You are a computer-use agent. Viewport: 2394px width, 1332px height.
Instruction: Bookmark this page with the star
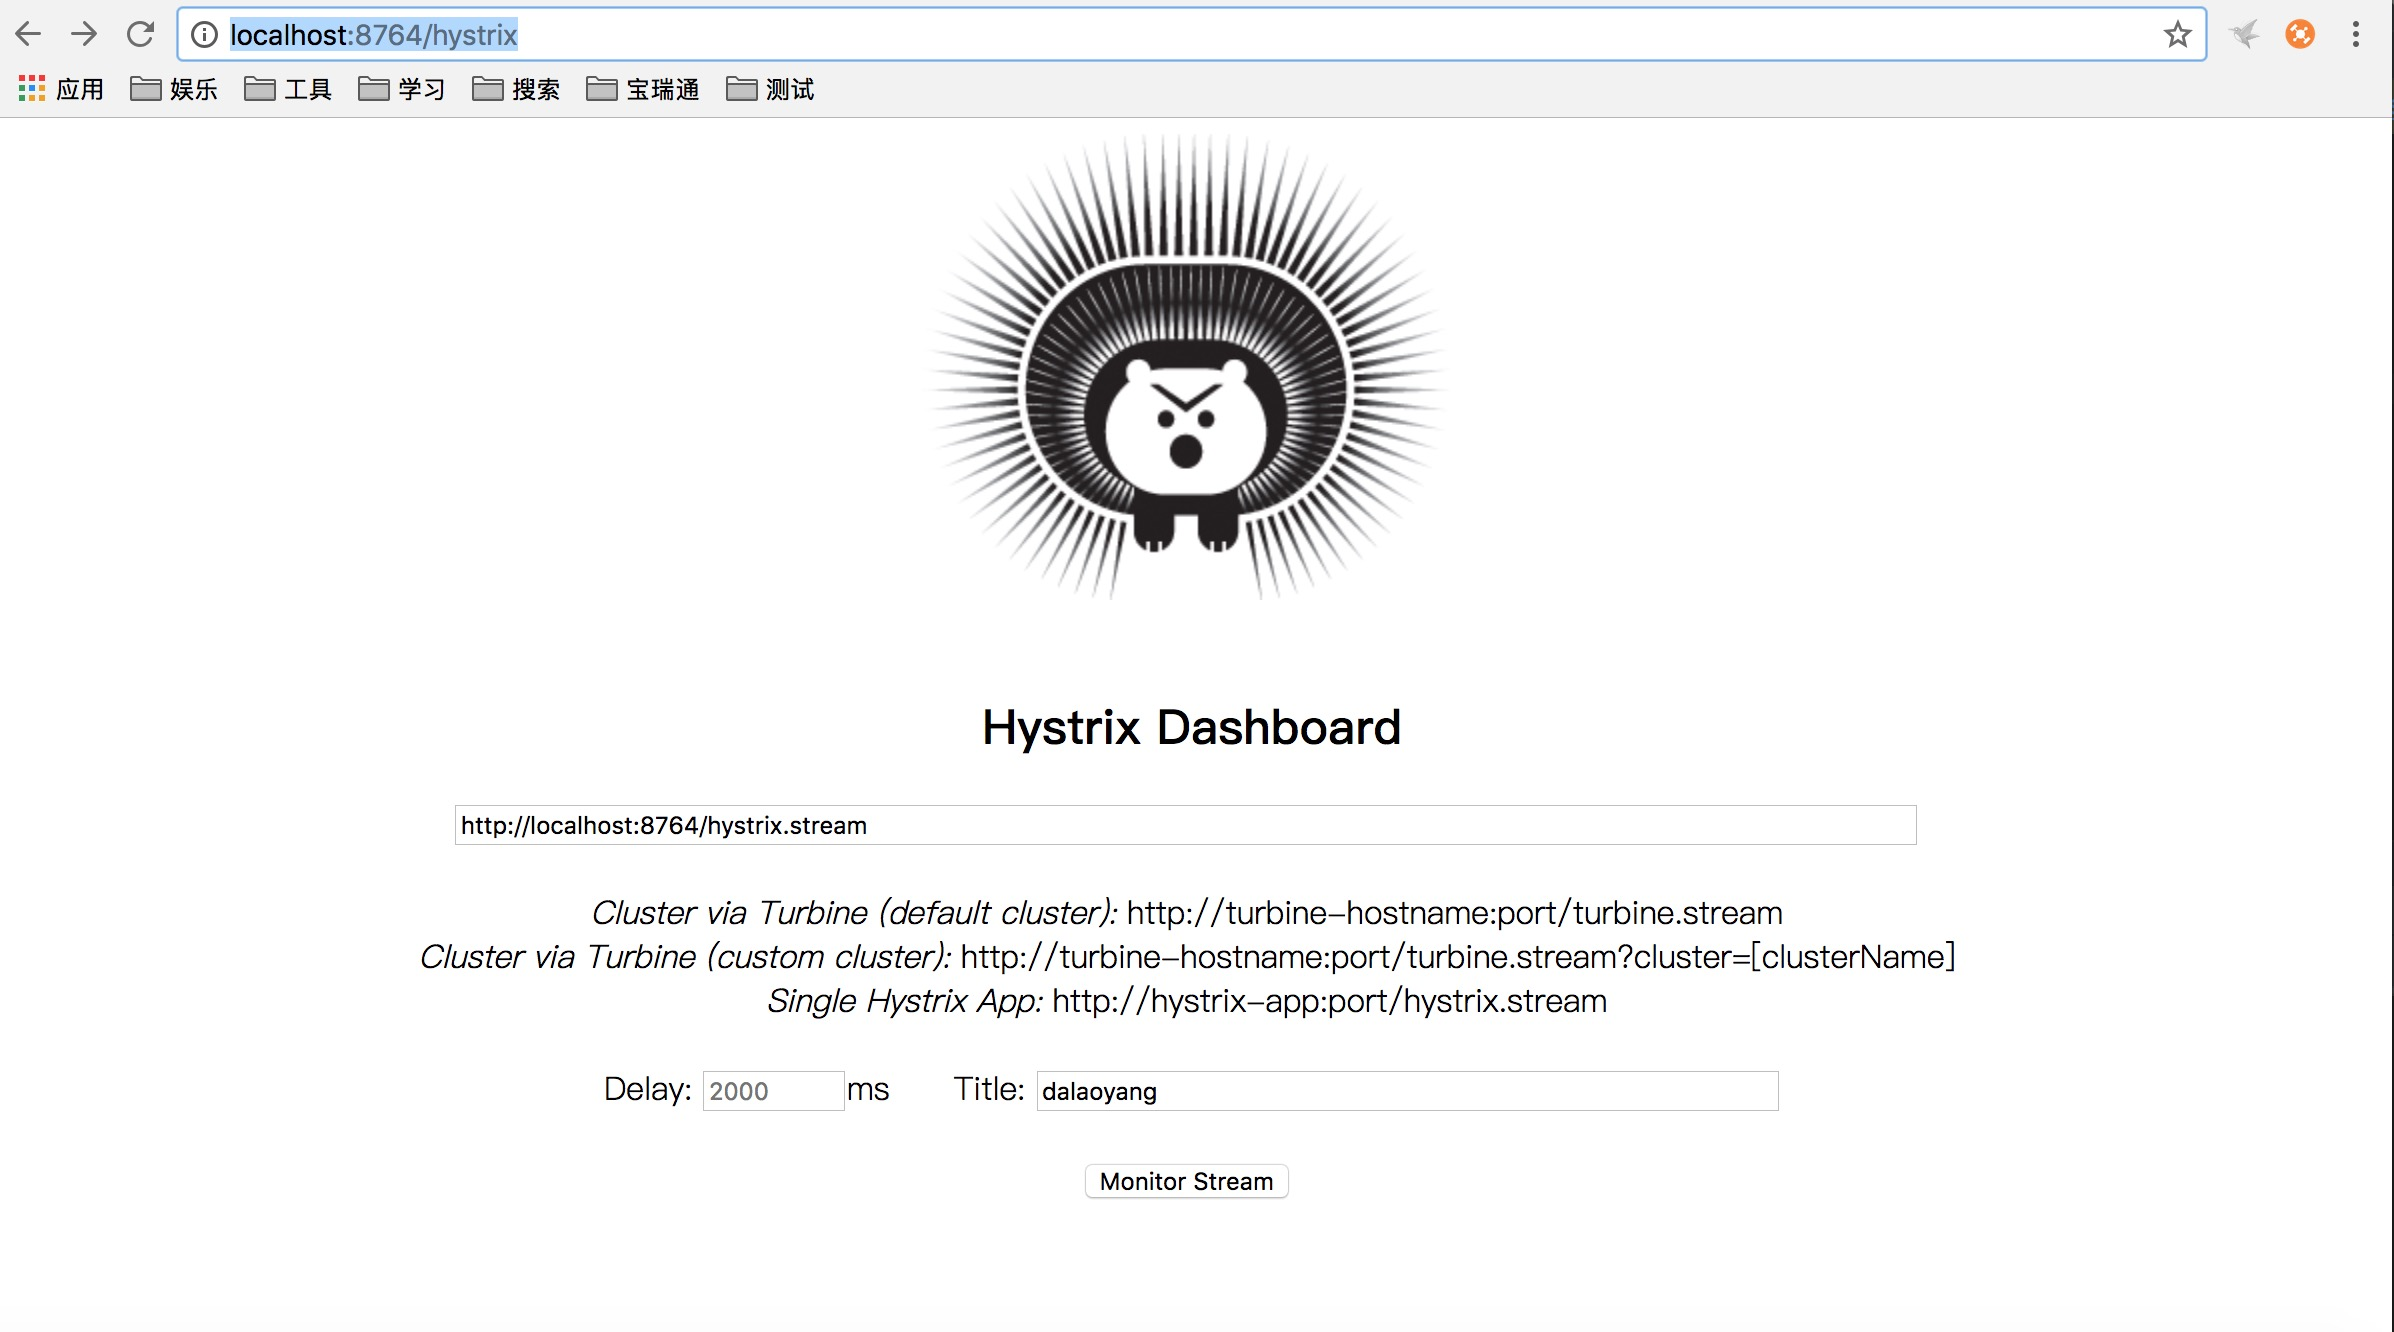click(x=2177, y=35)
